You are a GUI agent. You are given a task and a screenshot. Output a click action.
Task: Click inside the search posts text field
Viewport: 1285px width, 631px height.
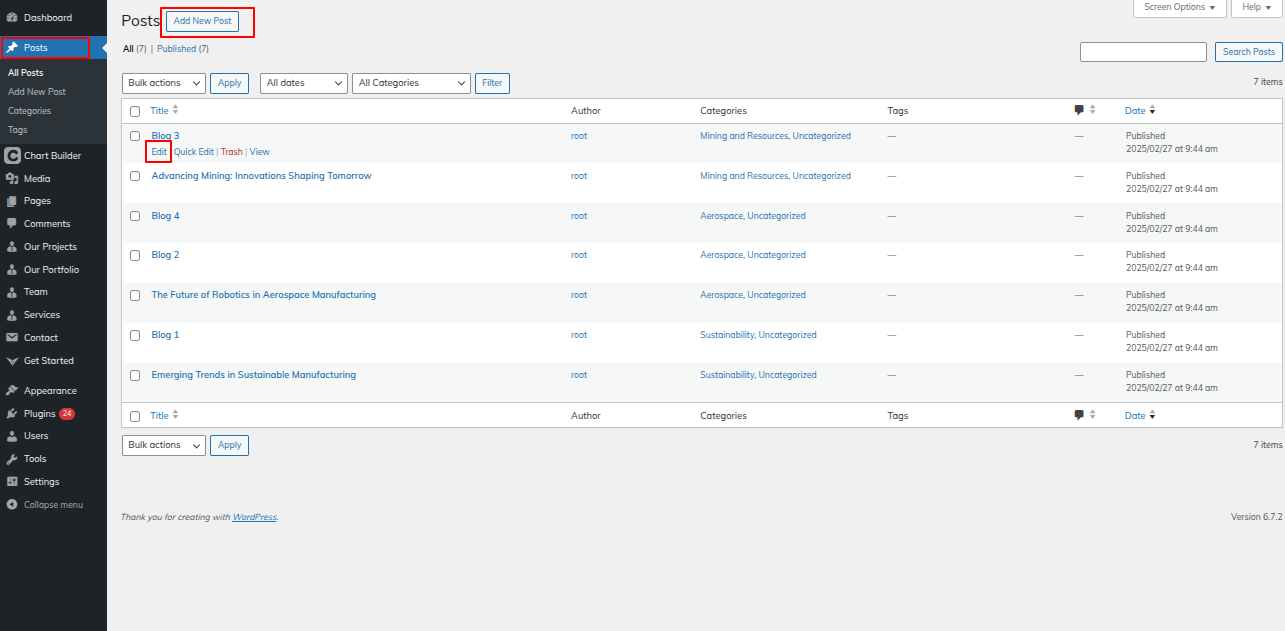[x=1143, y=52]
